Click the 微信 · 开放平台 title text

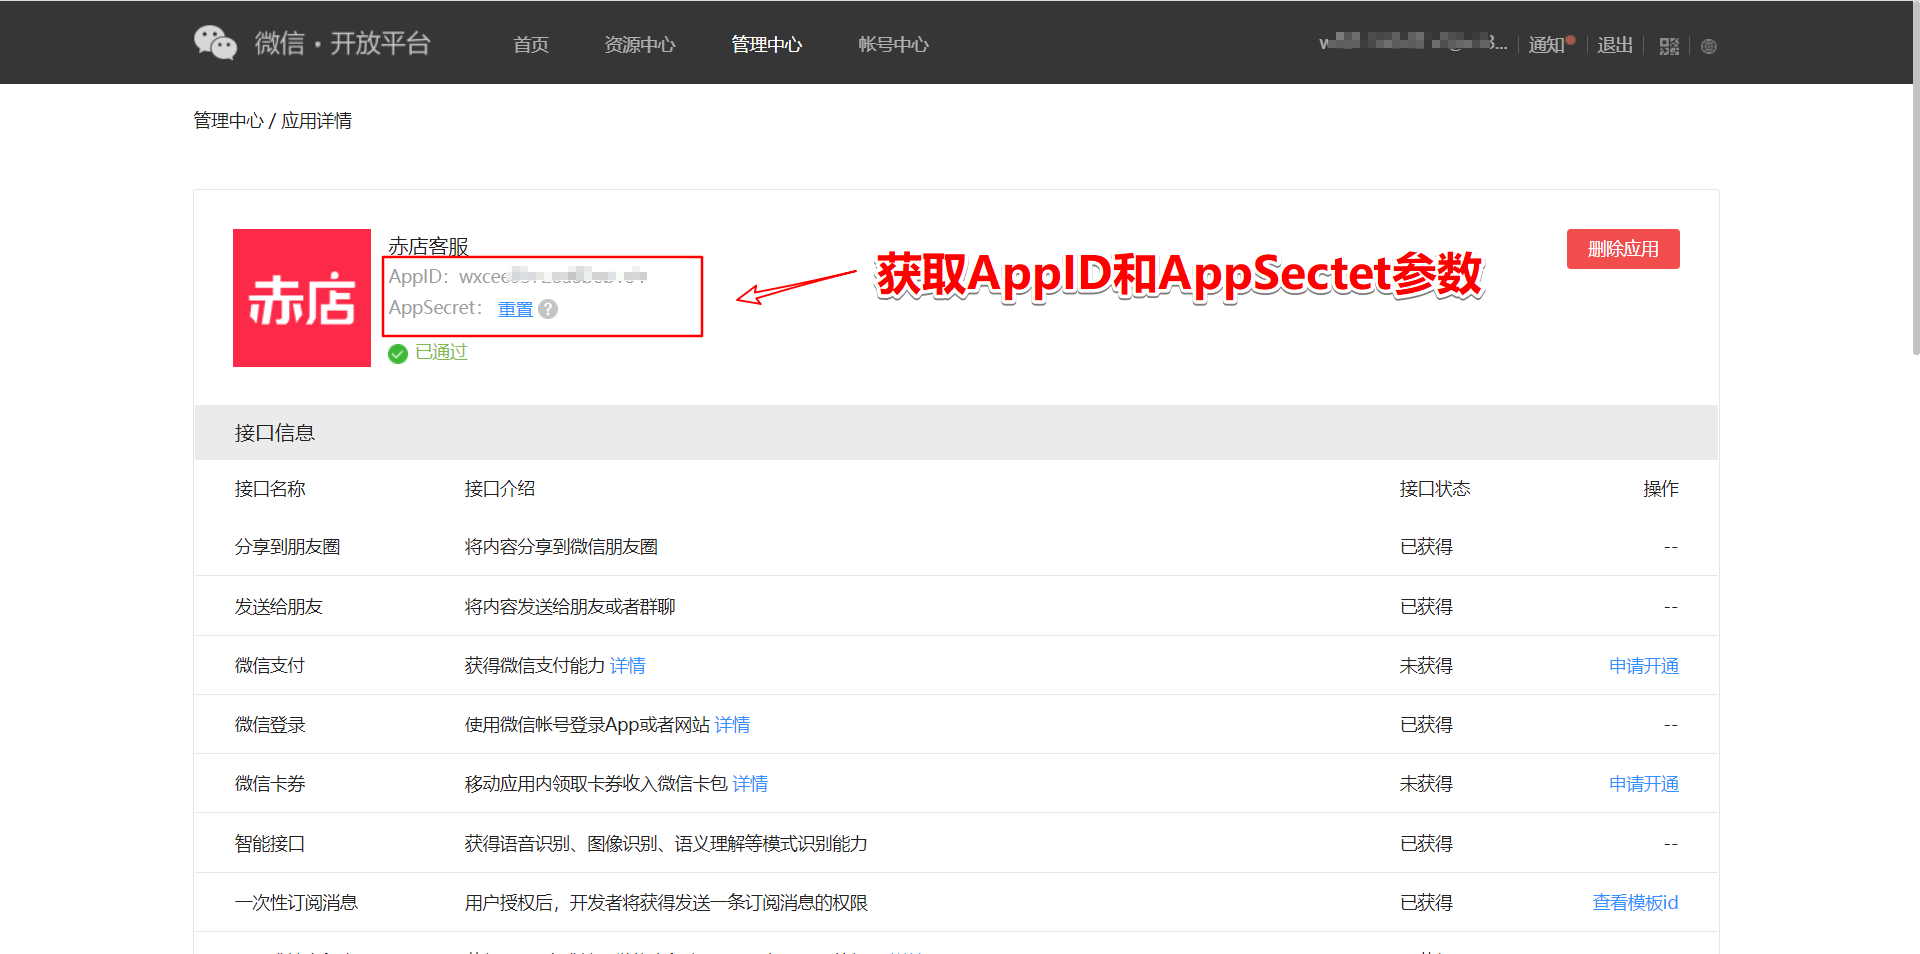[343, 43]
